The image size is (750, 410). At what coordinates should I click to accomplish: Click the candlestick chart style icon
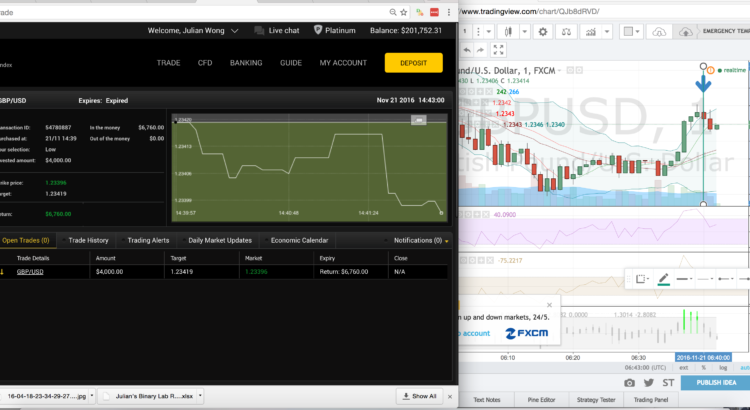point(508,32)
